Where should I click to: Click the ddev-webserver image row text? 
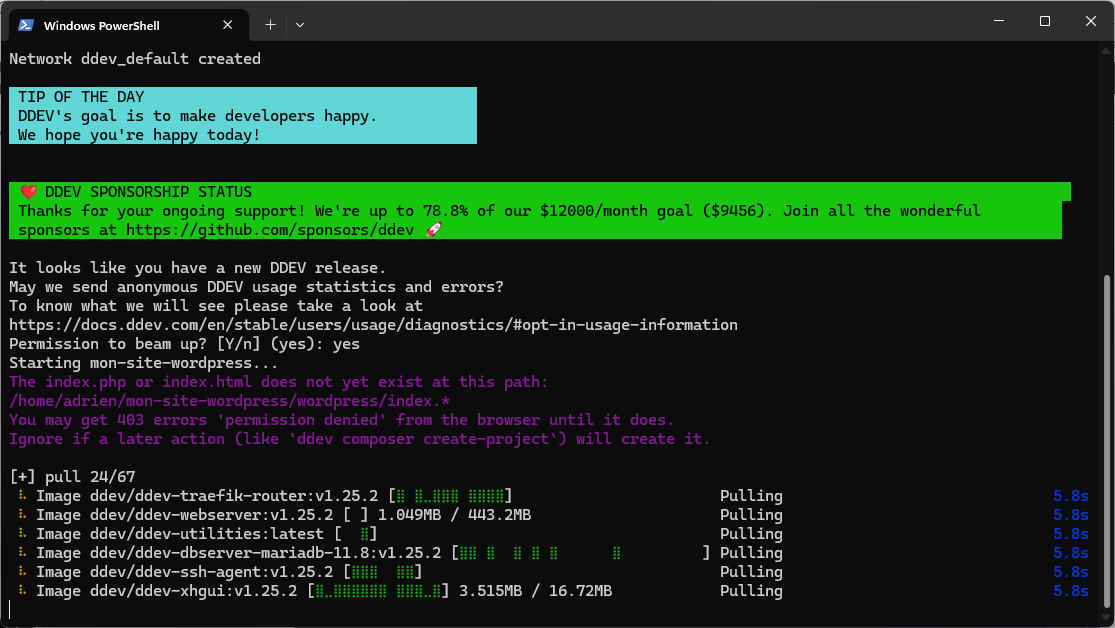tap(184, 515)
